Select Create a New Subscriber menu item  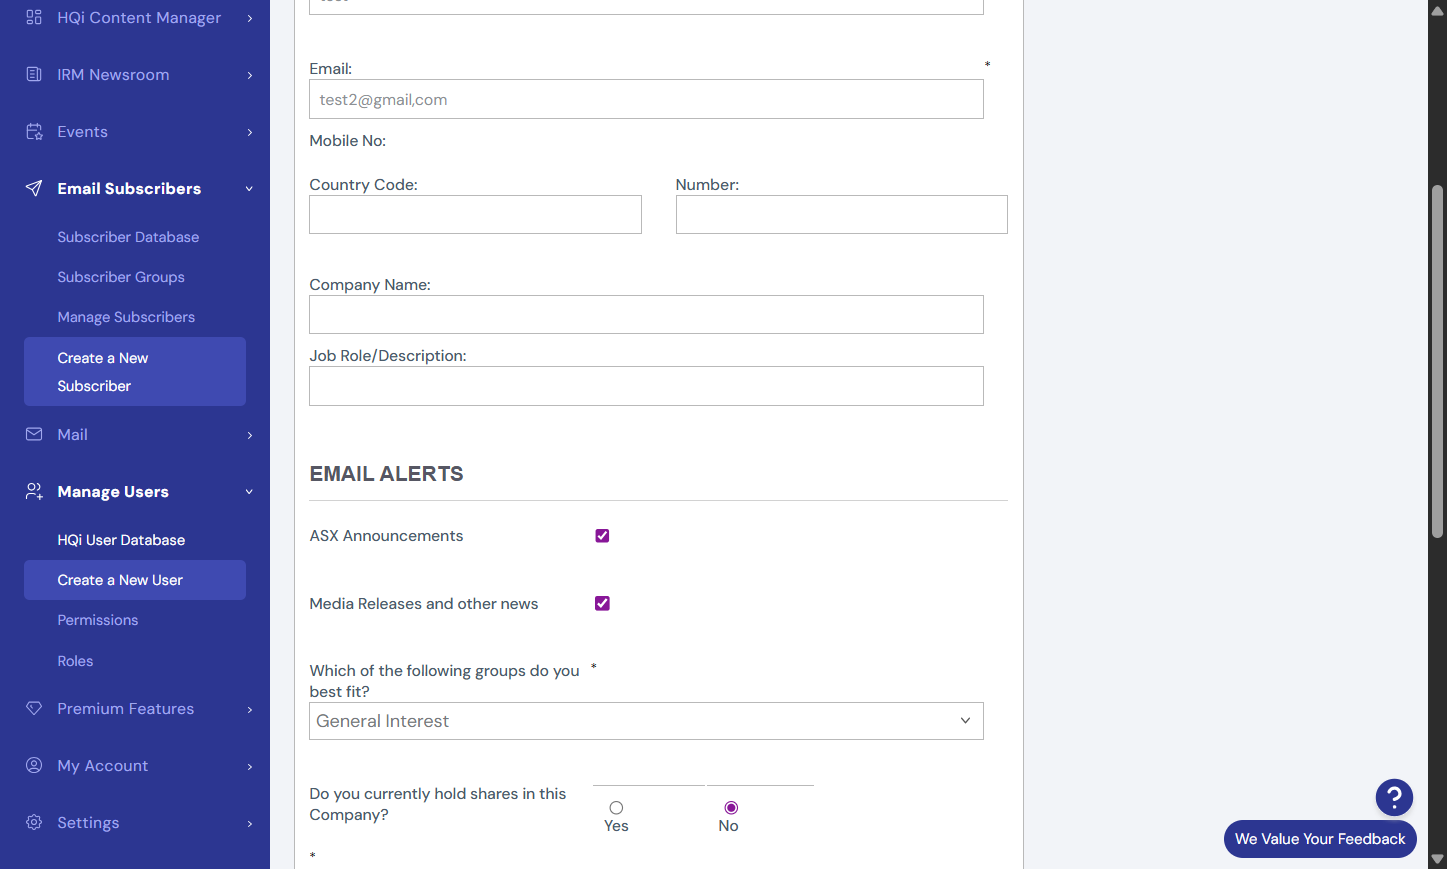tap(135, 371)
